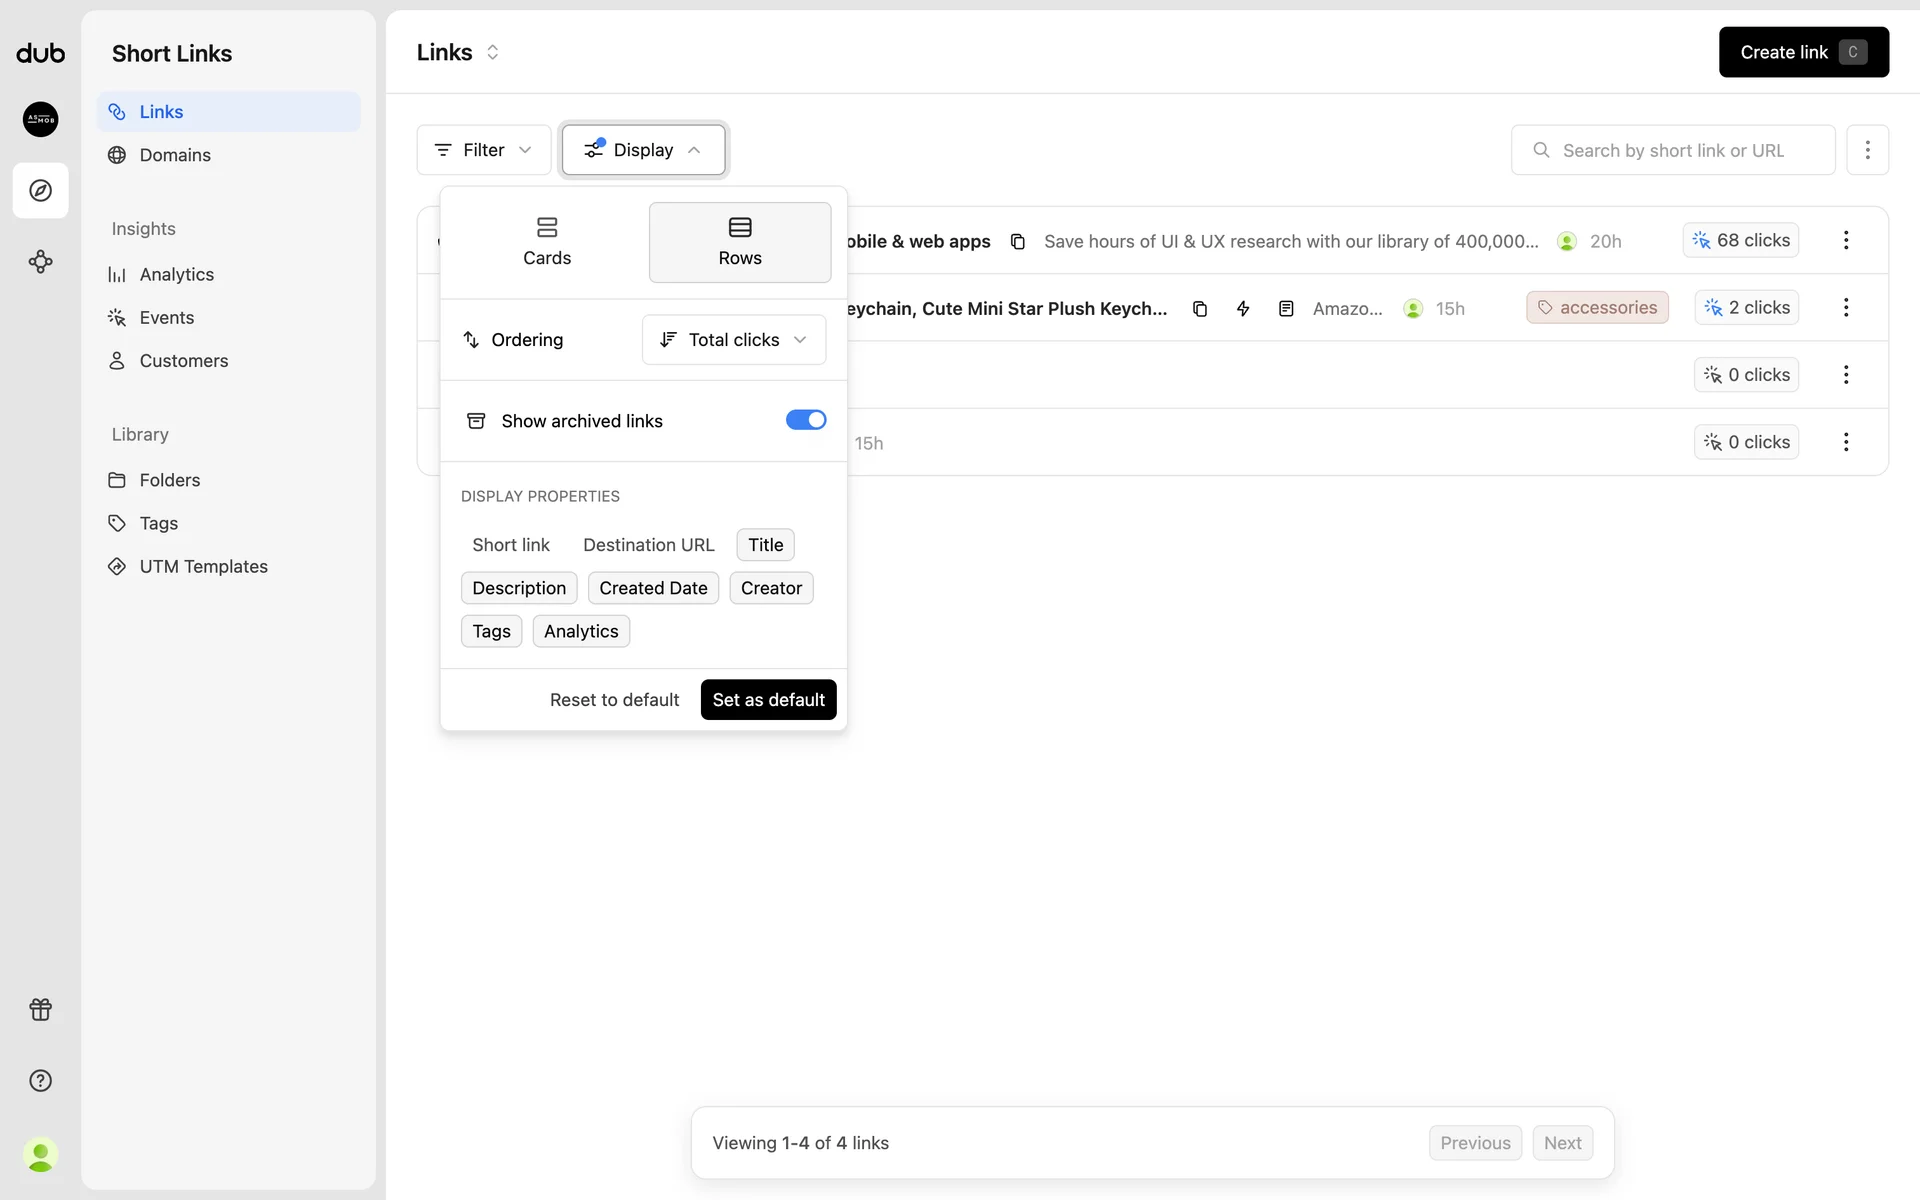This screenshot has height=1200, width=1920.
Task: Click the gift icon in left rail
Action: click(x=40, y=1009)
